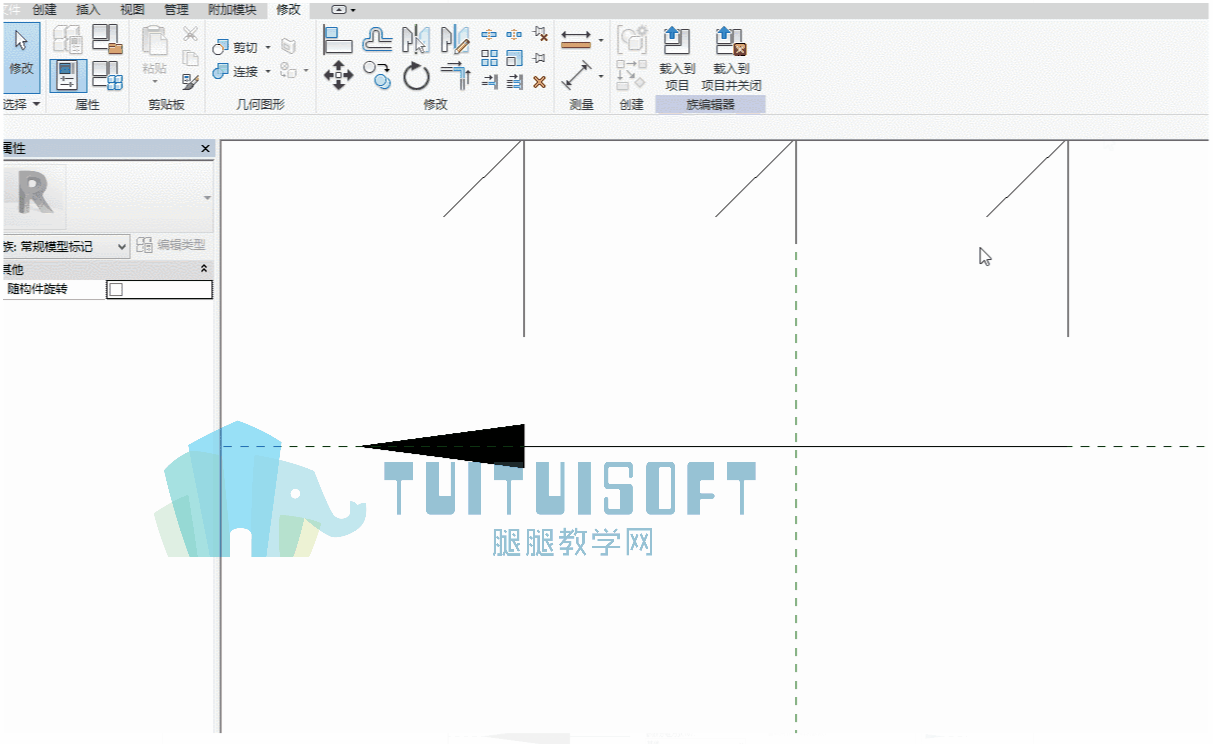Viewport: 1213px width, 744px height.
Task: Collapse the 其他 properties group
Action: (205, 269)
